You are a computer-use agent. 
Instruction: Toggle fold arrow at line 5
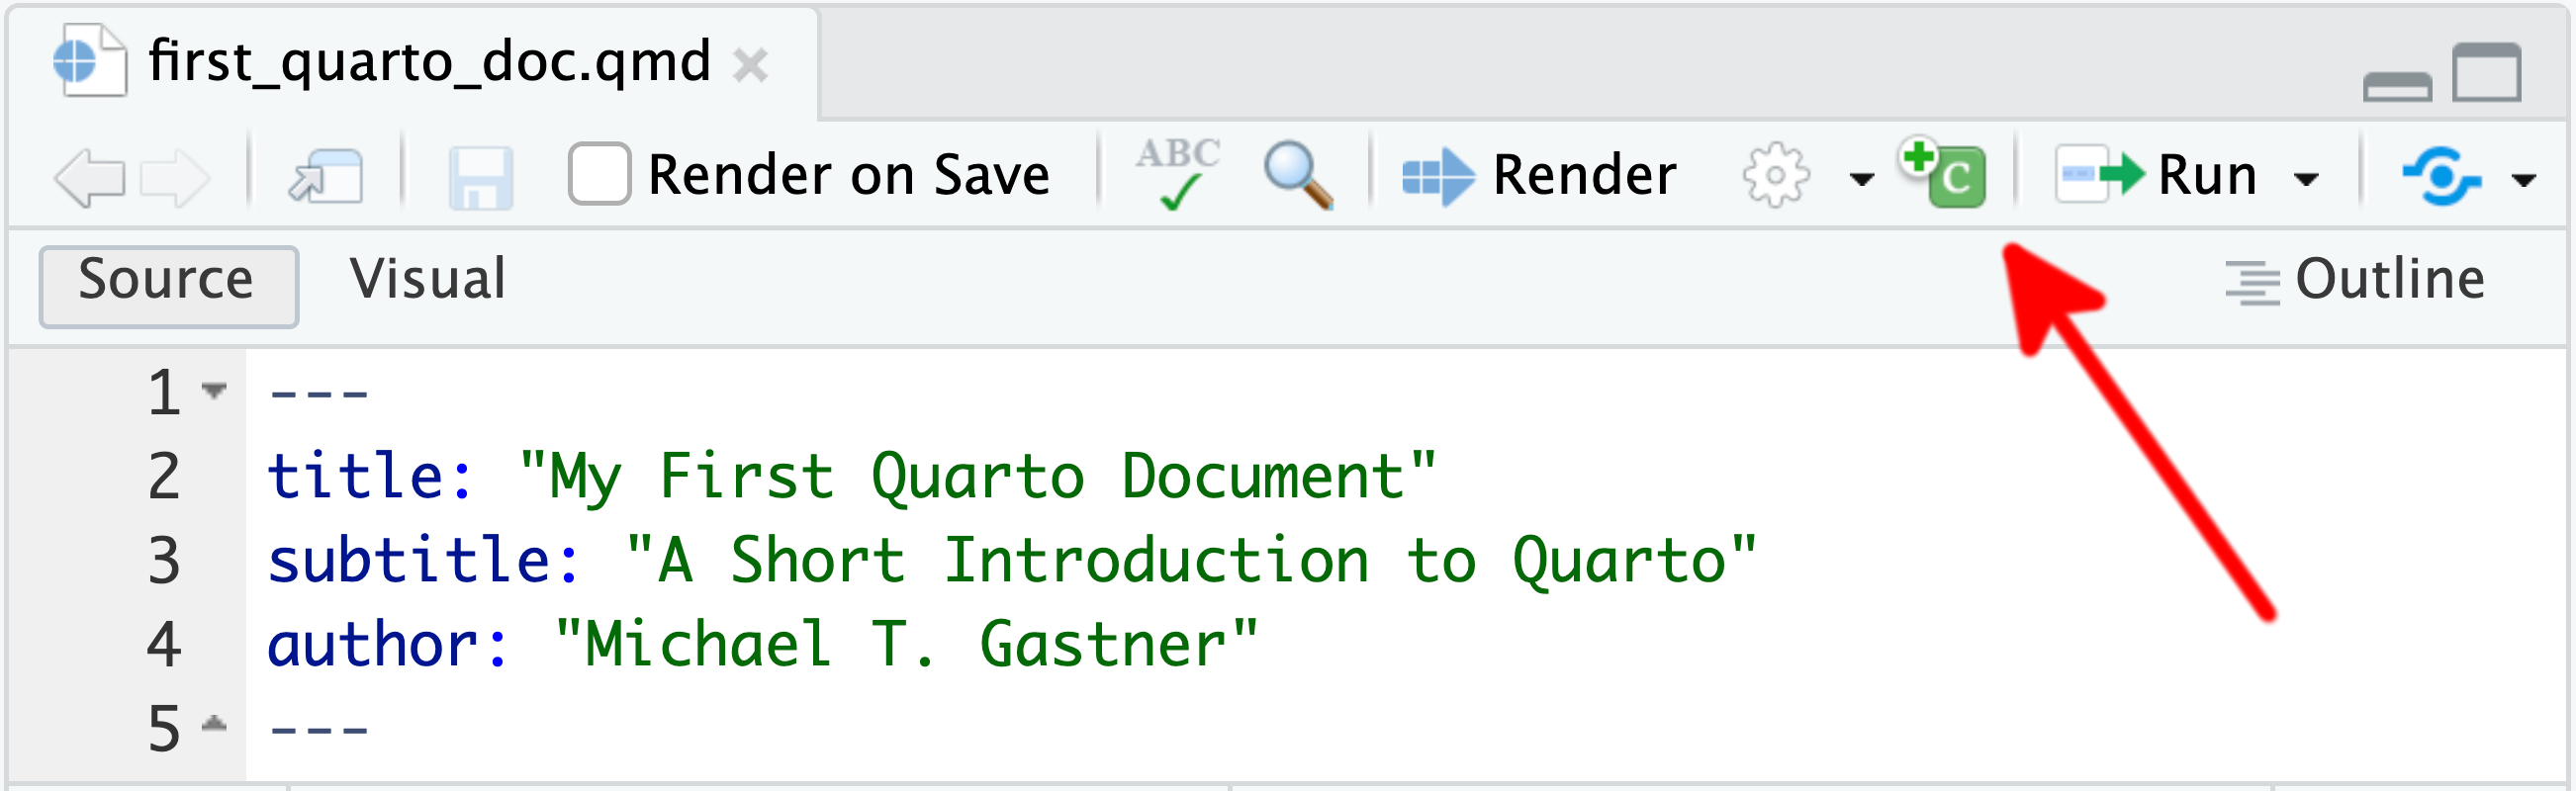[214, 724]
